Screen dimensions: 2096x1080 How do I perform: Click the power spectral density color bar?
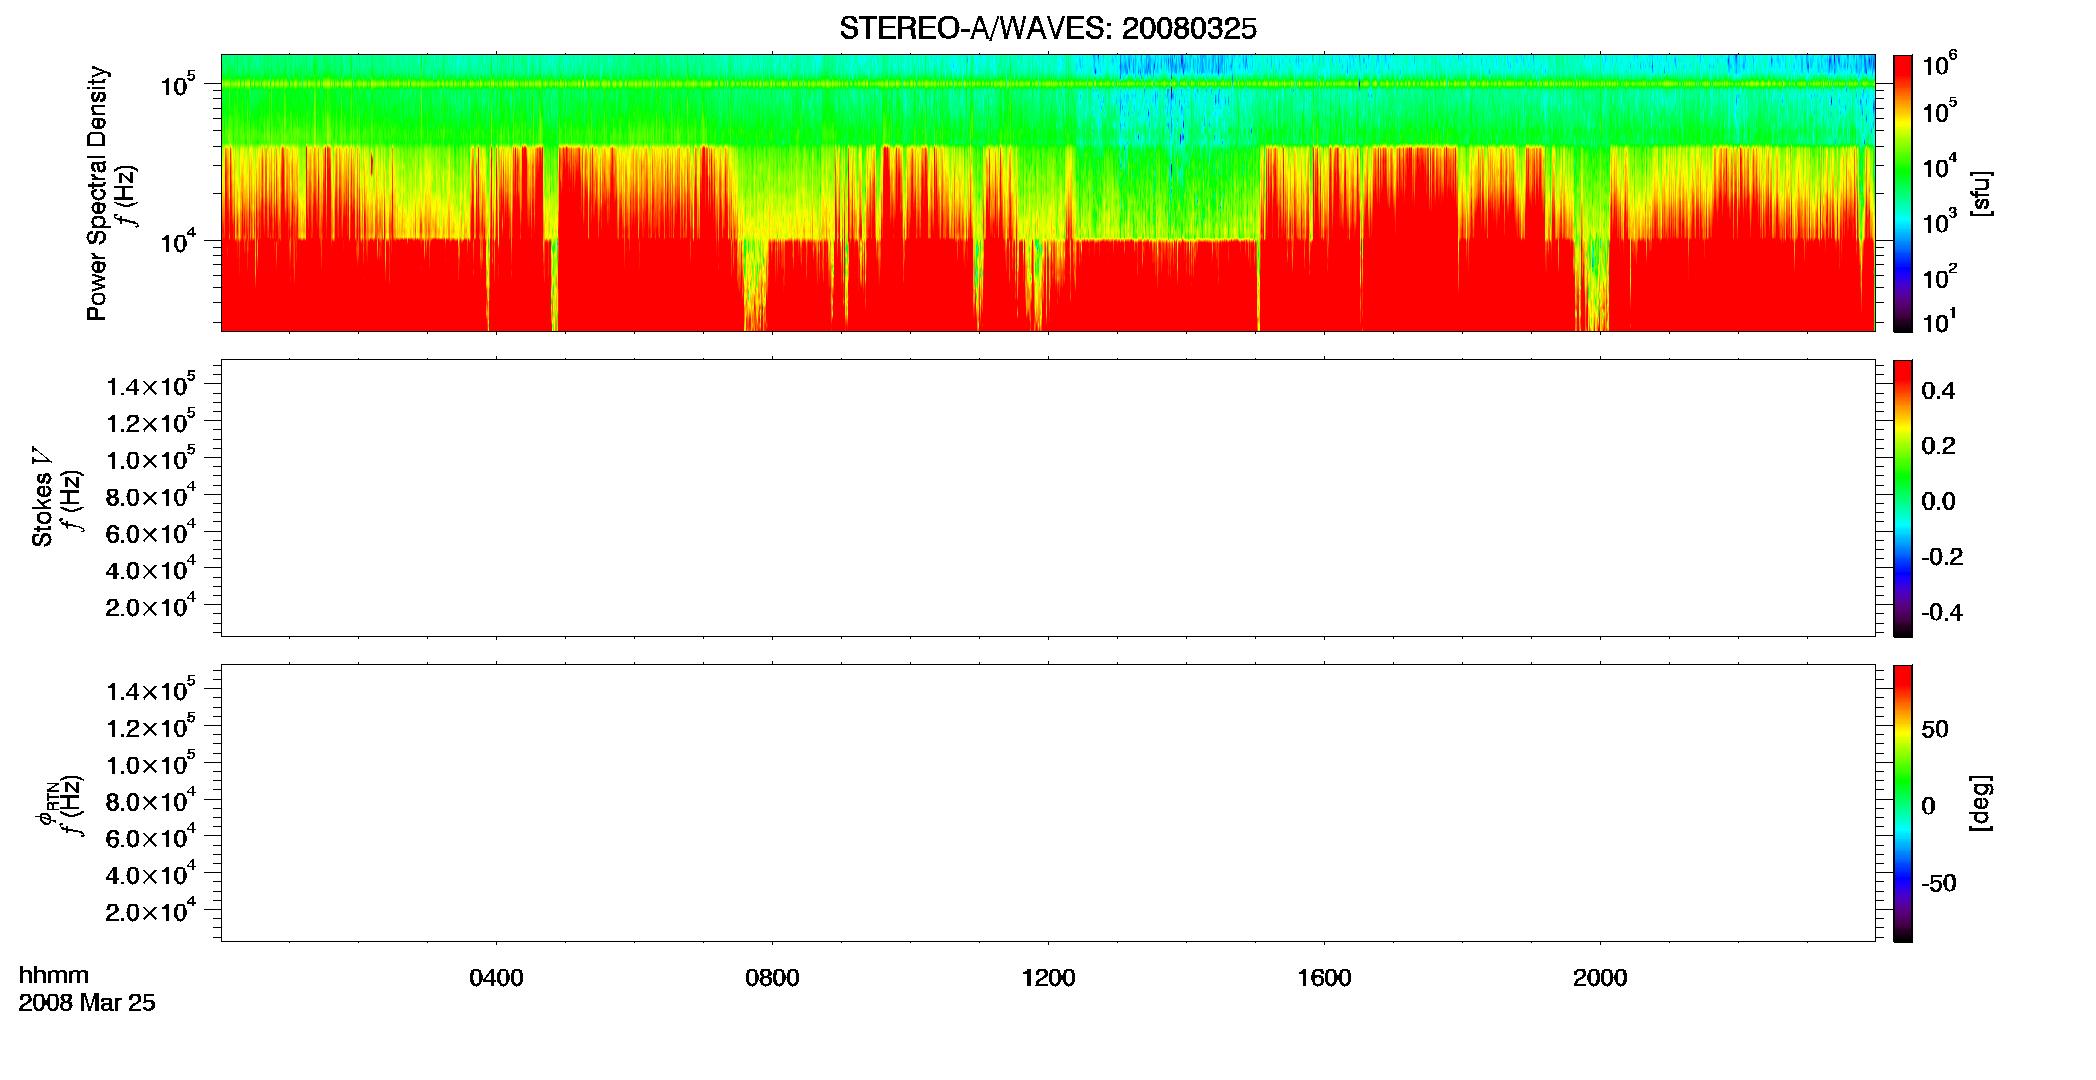(1902, 193)
